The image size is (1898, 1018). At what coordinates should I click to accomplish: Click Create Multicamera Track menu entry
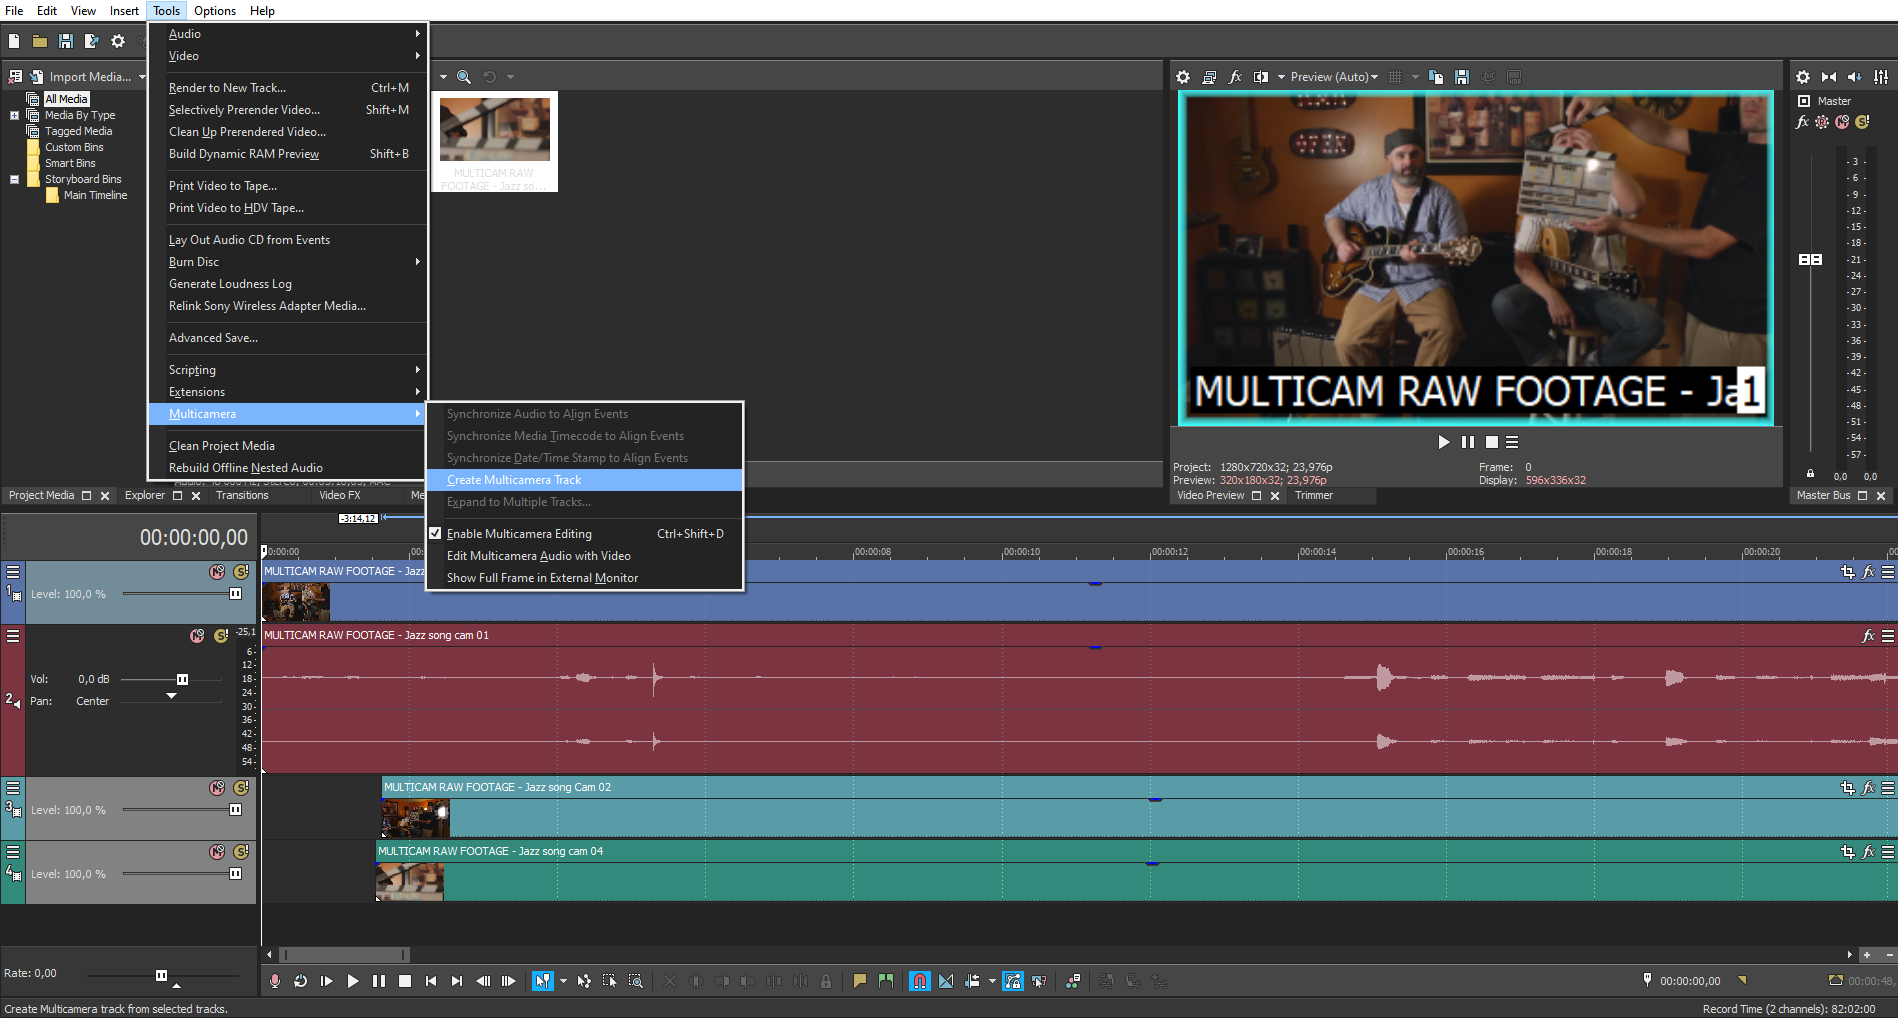click(513, 480)
